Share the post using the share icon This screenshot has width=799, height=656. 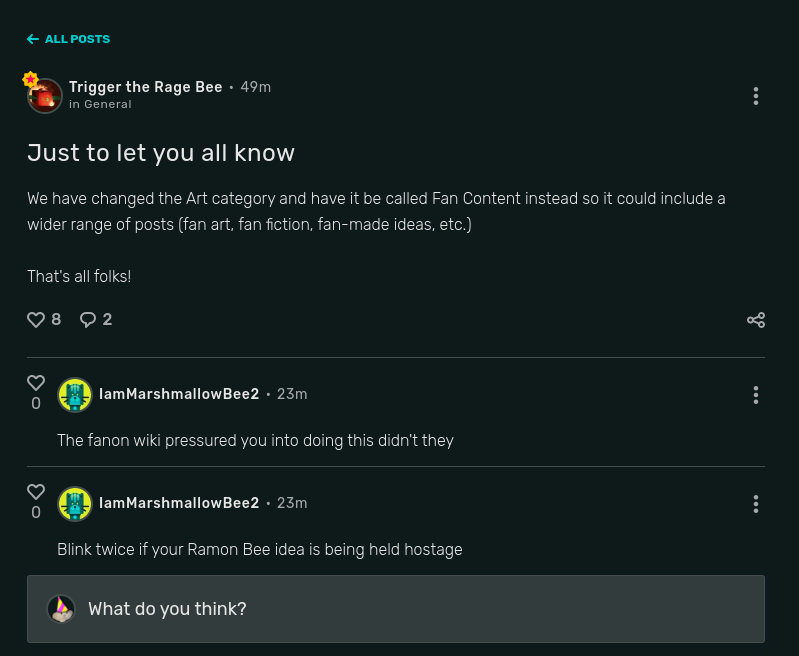coord(756,320)
